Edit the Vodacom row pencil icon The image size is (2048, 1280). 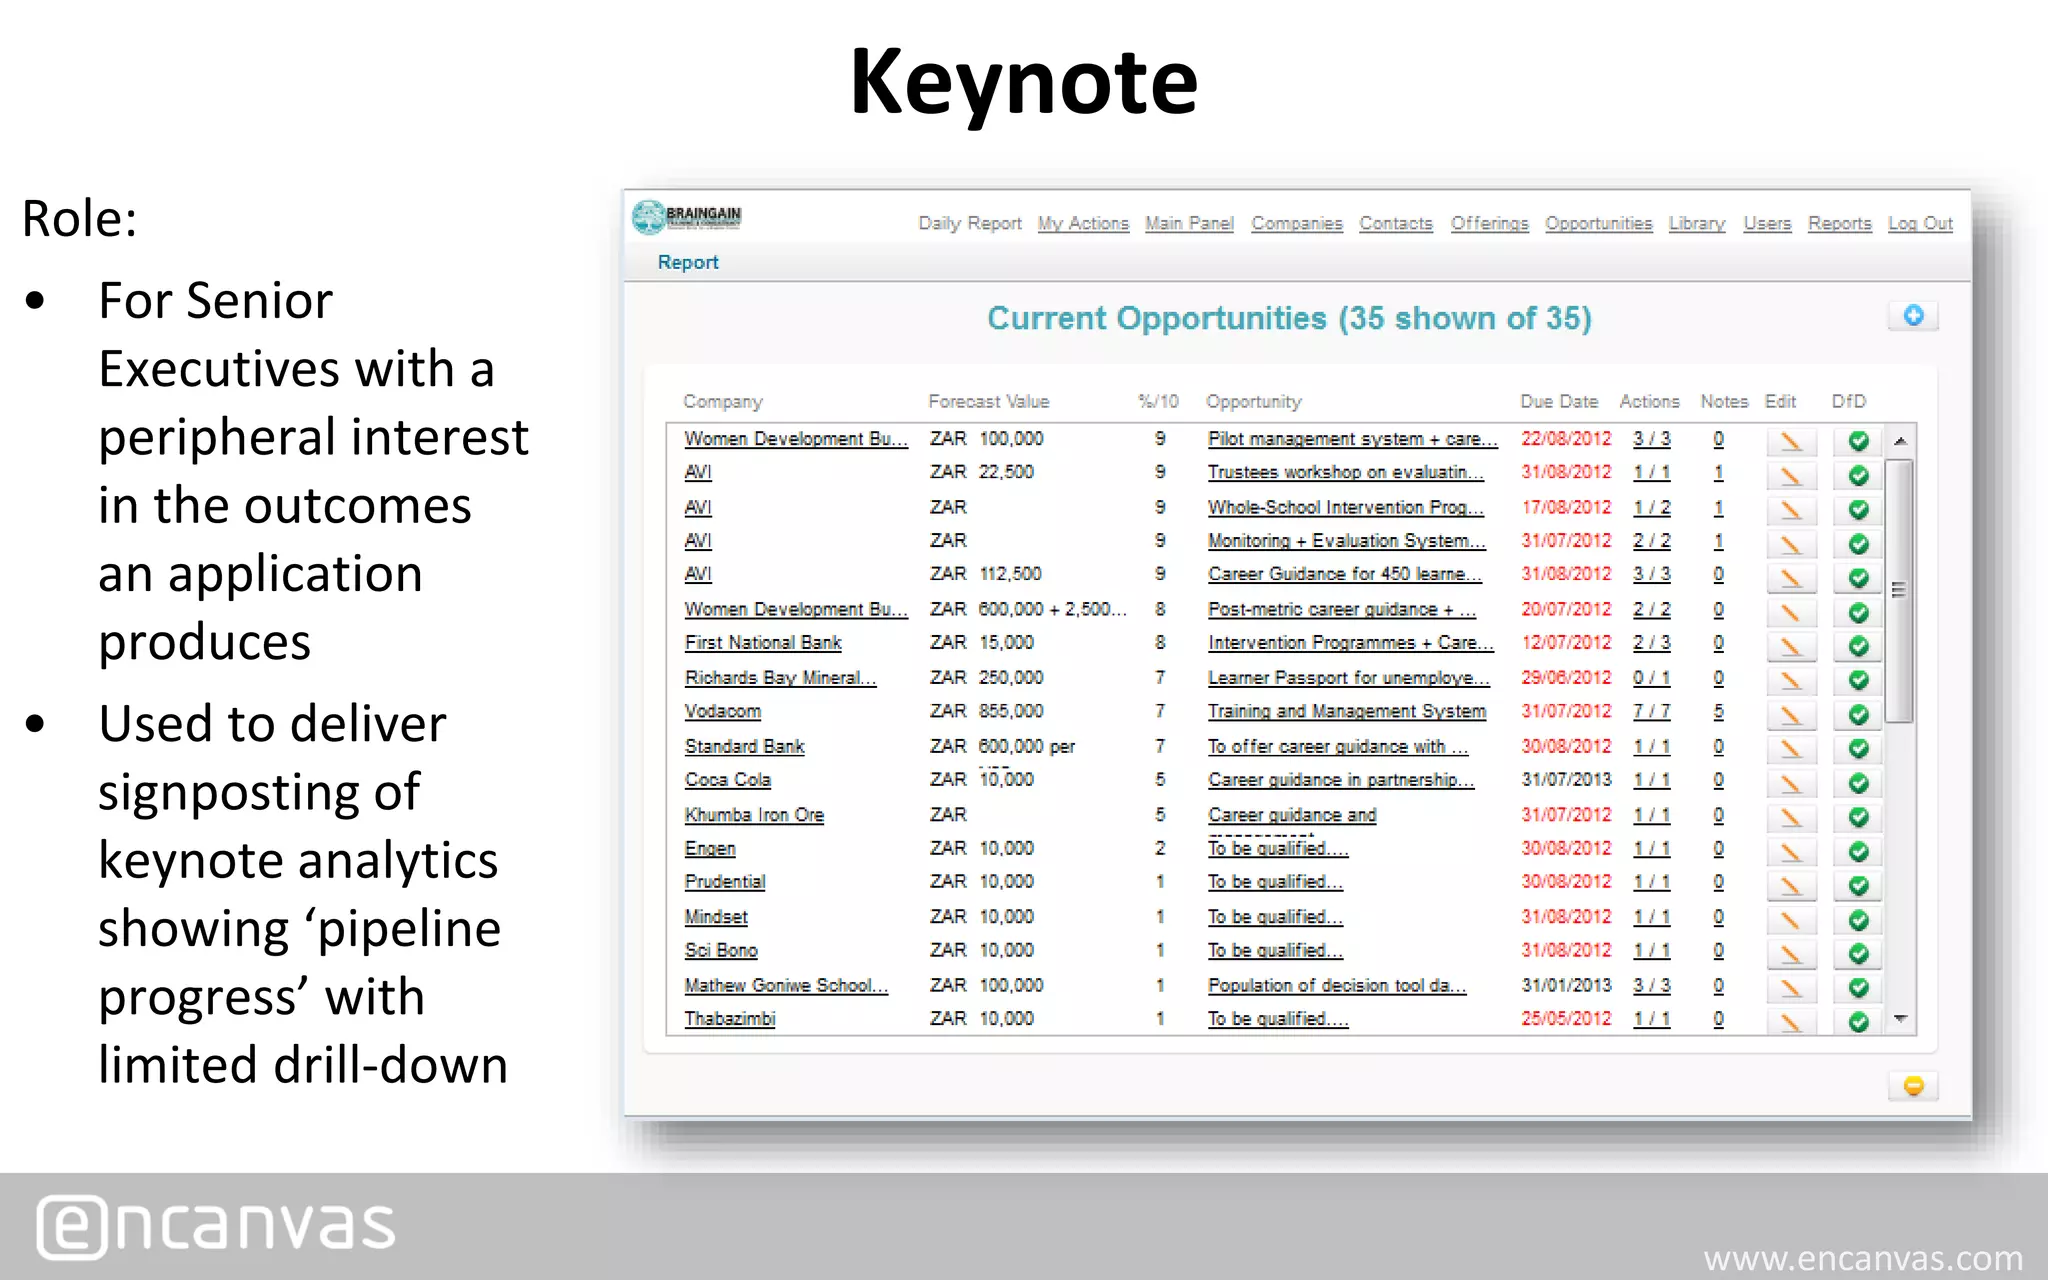pyautogui.click(x=1791, y=715)
